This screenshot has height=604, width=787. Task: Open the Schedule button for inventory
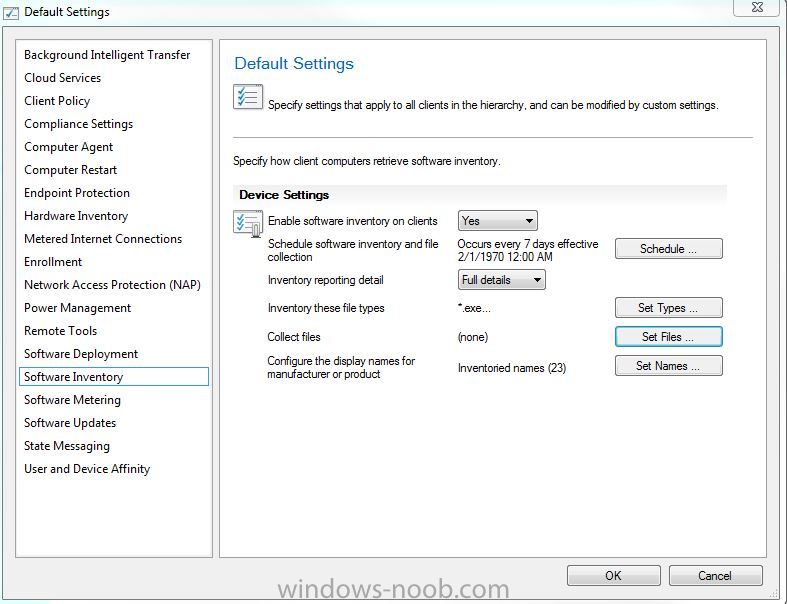coord(669,249)
